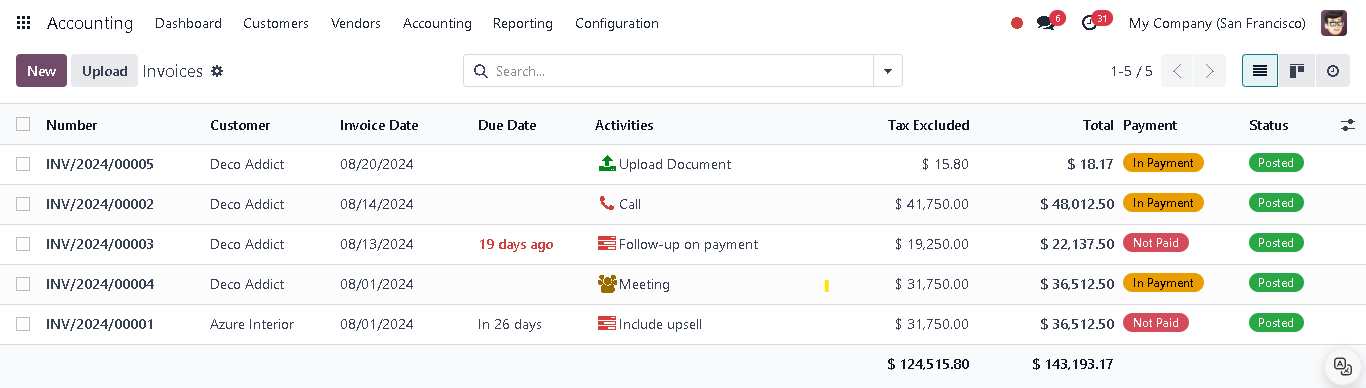Toggle the select-all checkbox in header
1366x388 pixels.
click(x=23, y=124)
